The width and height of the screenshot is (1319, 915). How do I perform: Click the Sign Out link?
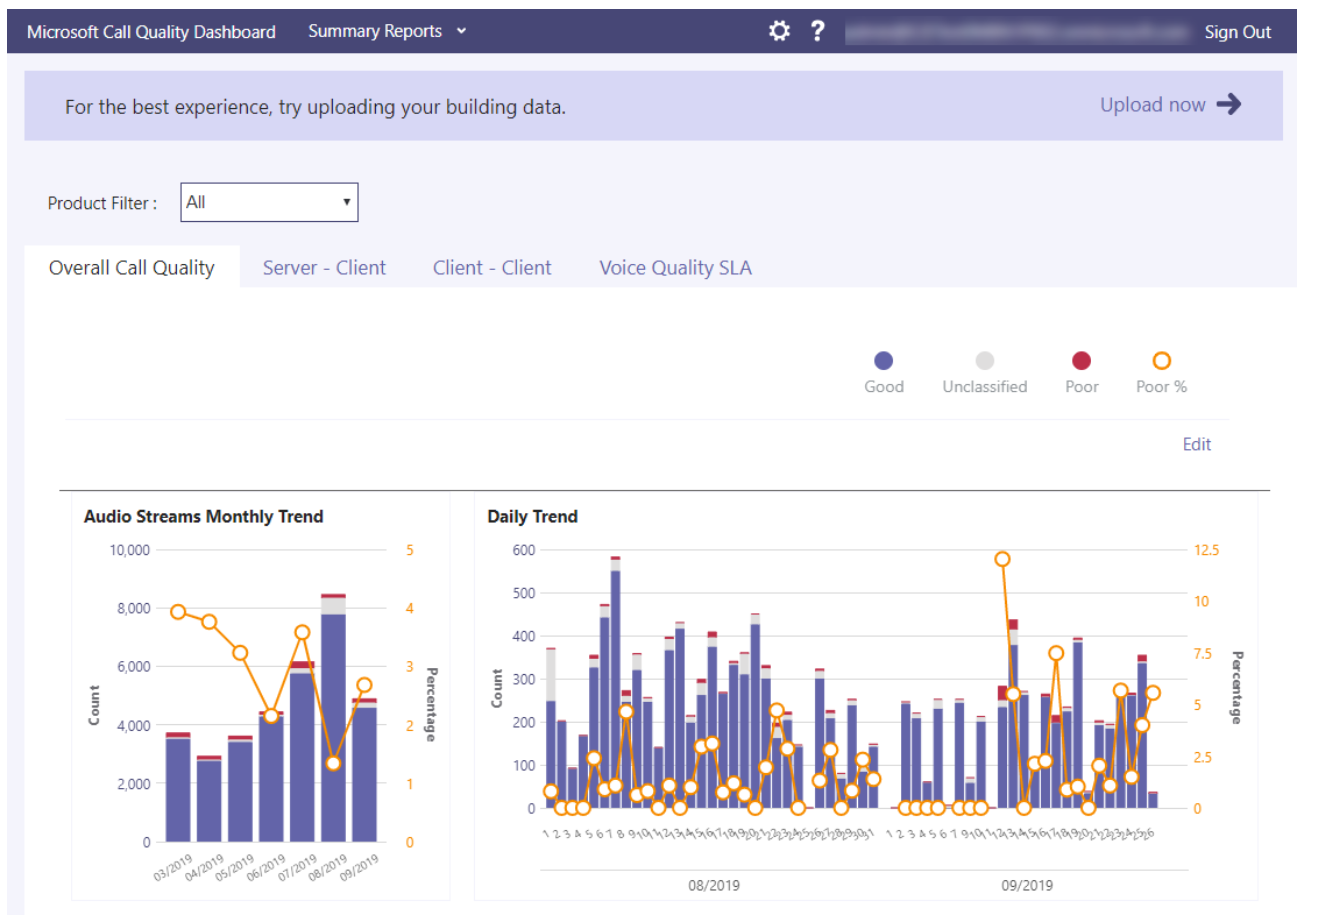click(x=1237, y=32)
